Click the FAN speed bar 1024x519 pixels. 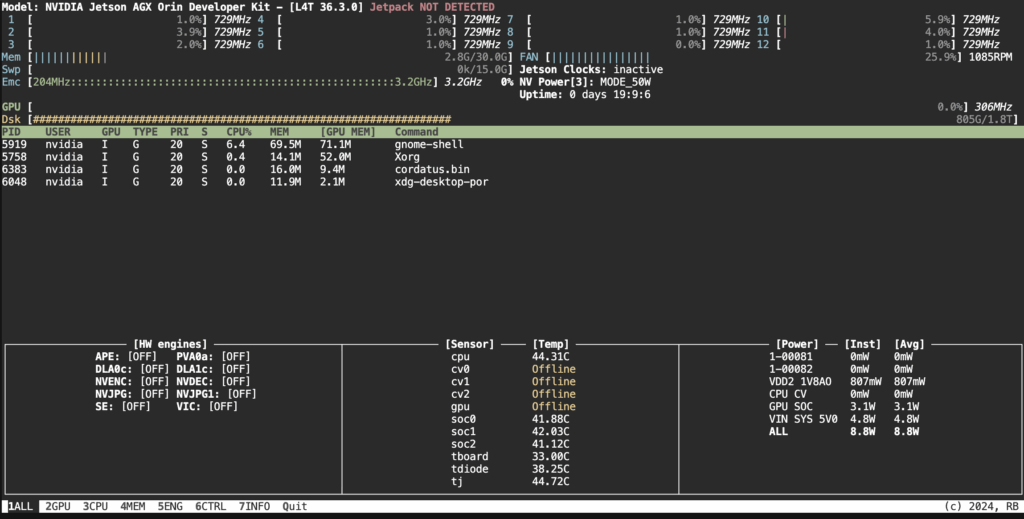760,58
